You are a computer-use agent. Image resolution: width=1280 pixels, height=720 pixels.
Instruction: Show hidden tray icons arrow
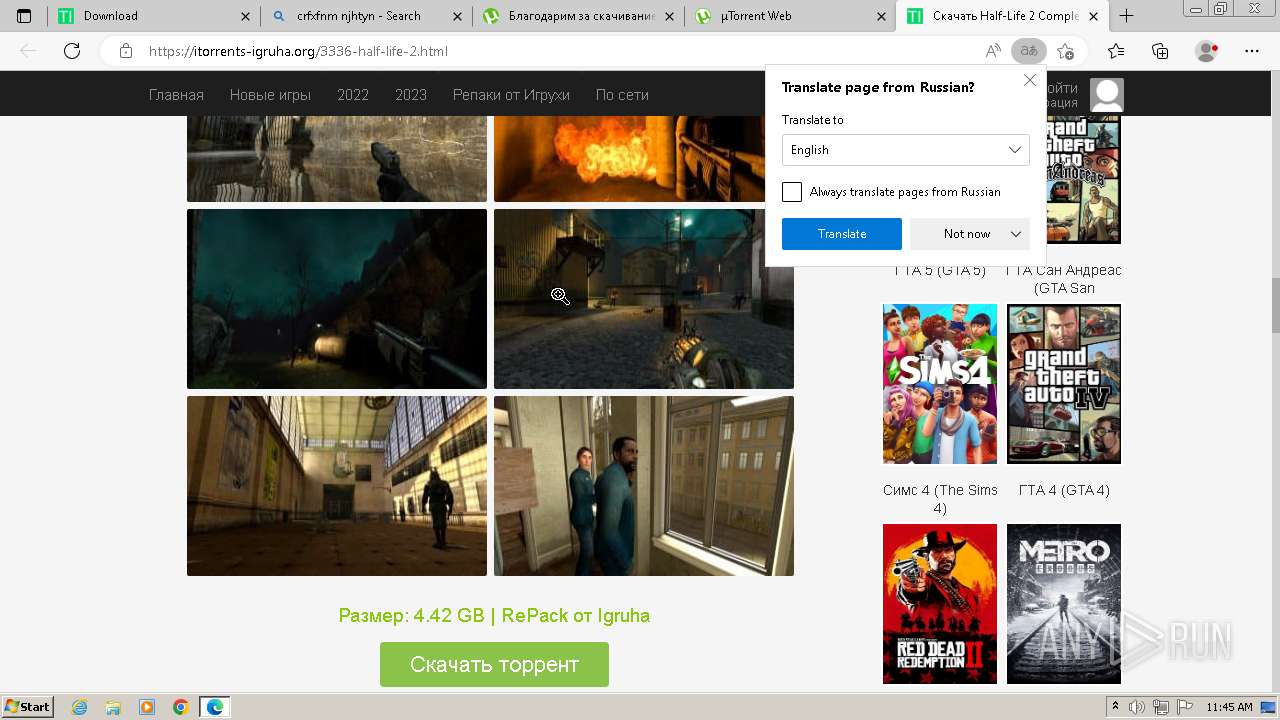[1115, 707]
